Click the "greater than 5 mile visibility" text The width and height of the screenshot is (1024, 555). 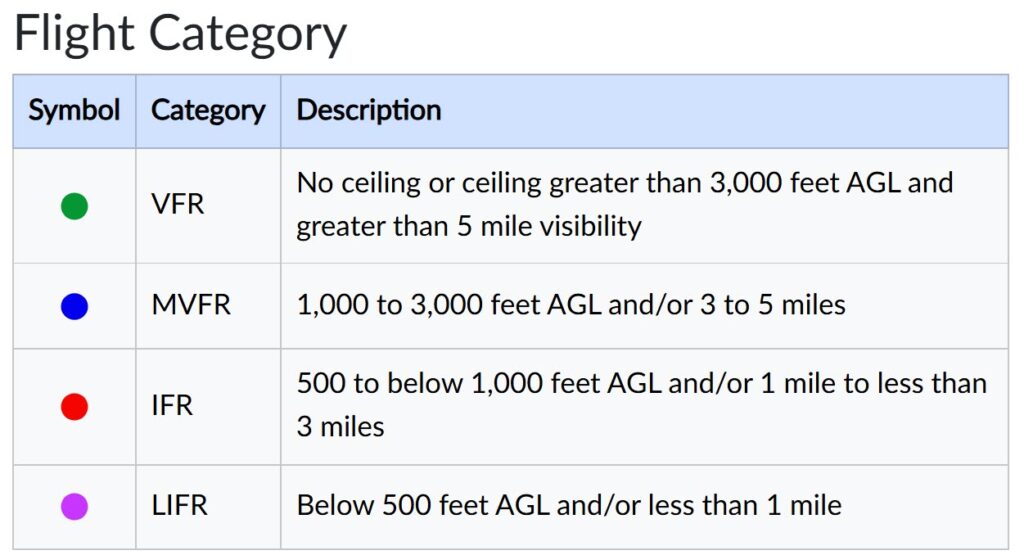468,226
